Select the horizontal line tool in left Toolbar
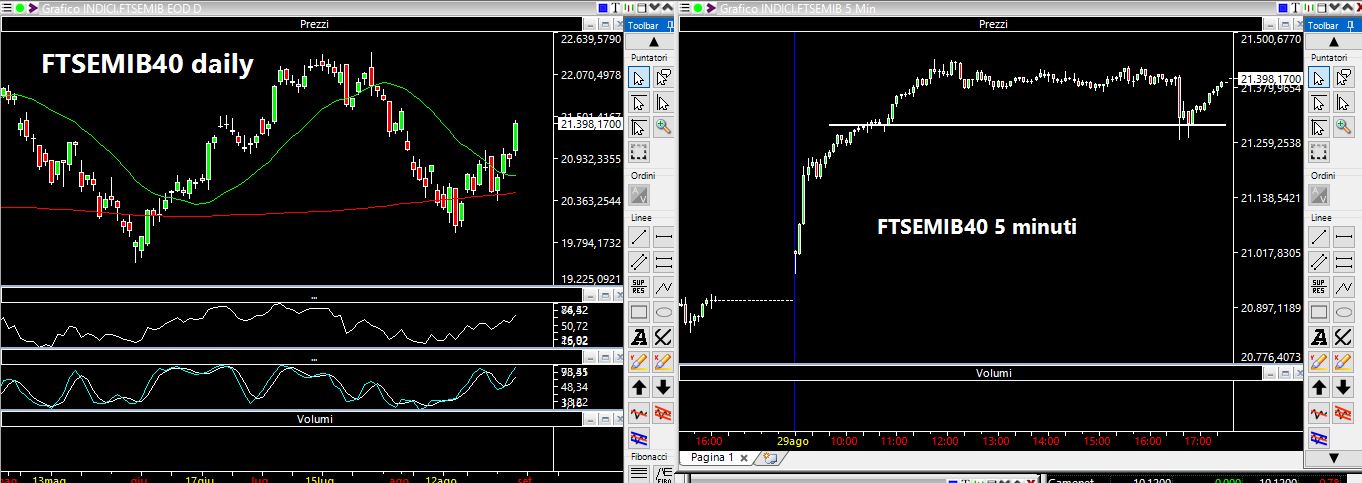Viewport: 1362px width, 483px height. pyautogui.click(x=662, y=237)
